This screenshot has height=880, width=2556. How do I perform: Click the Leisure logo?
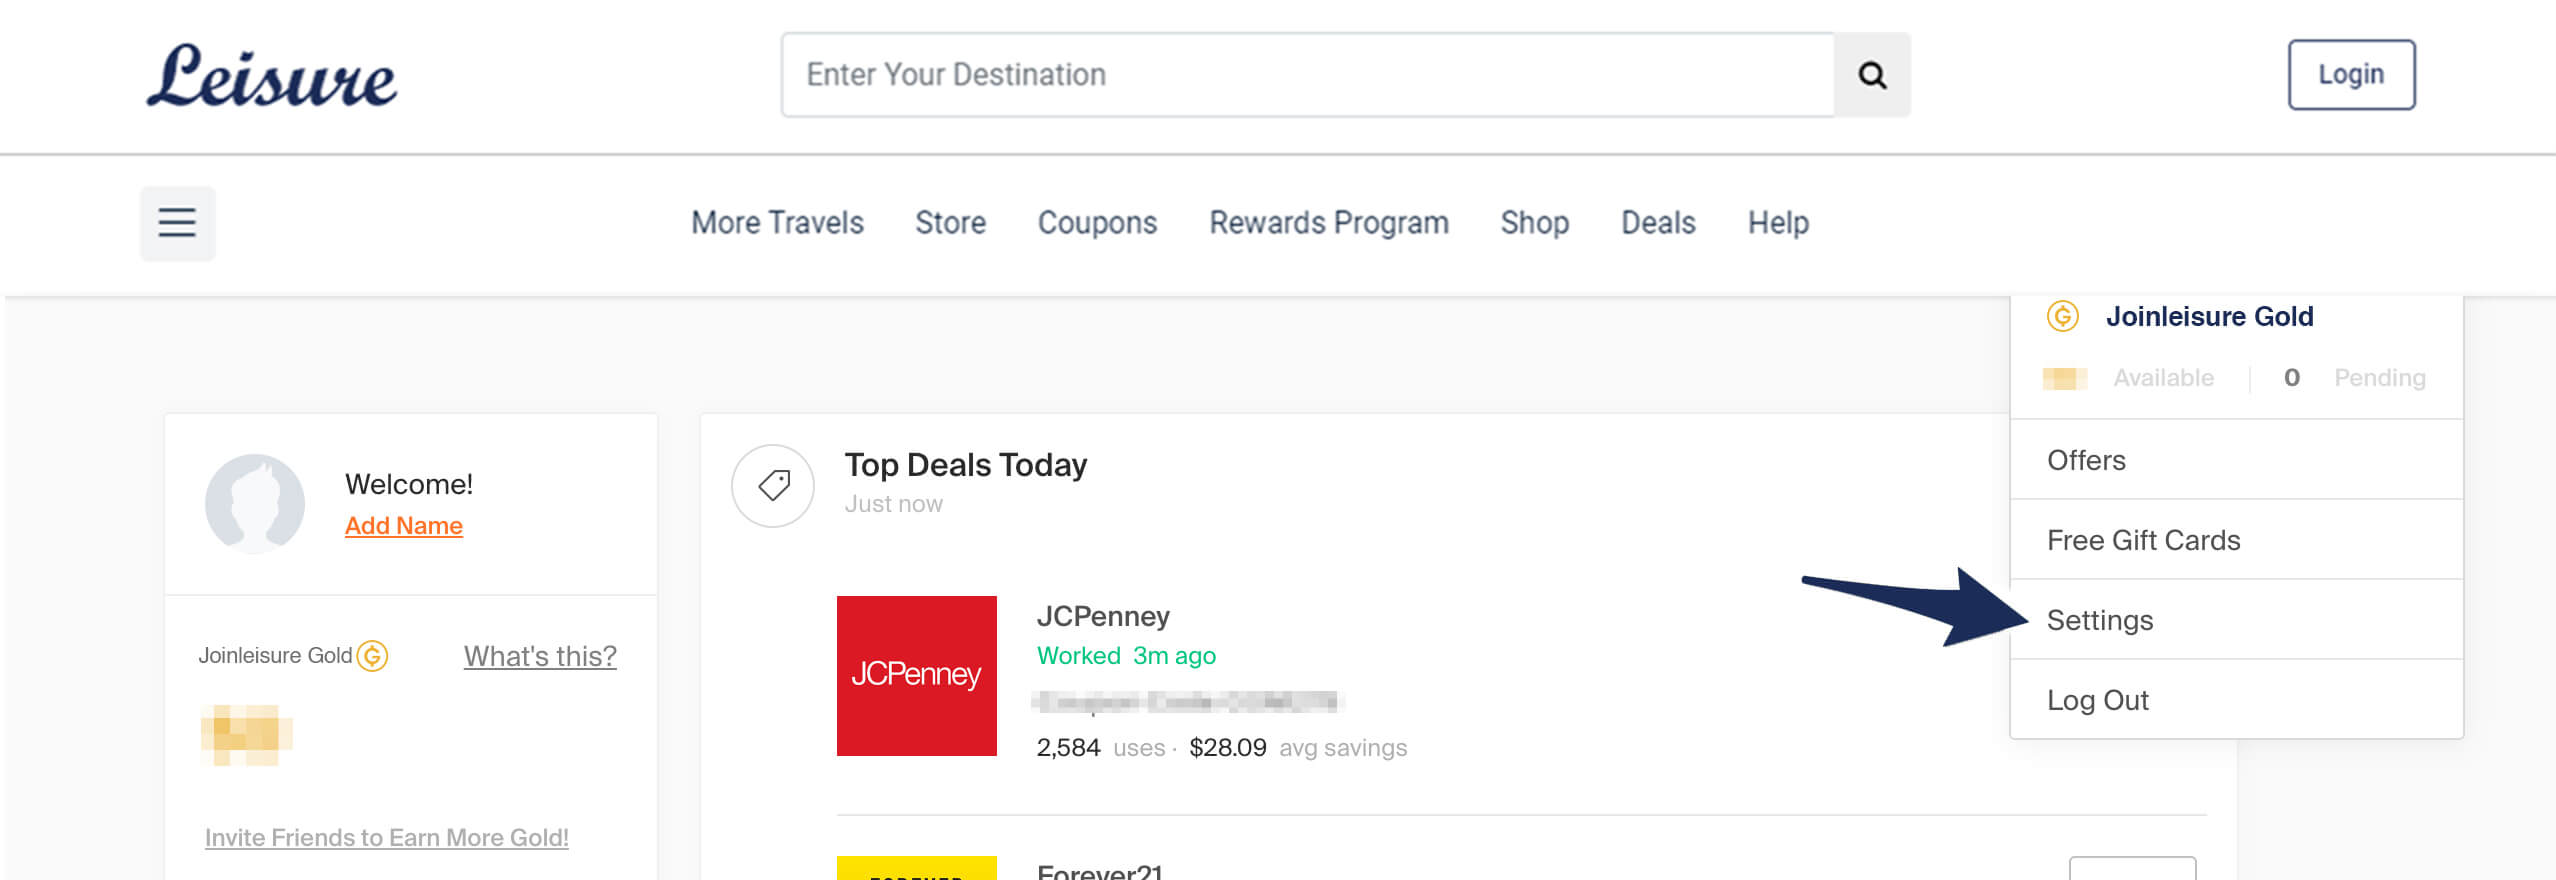click(272, 76)
